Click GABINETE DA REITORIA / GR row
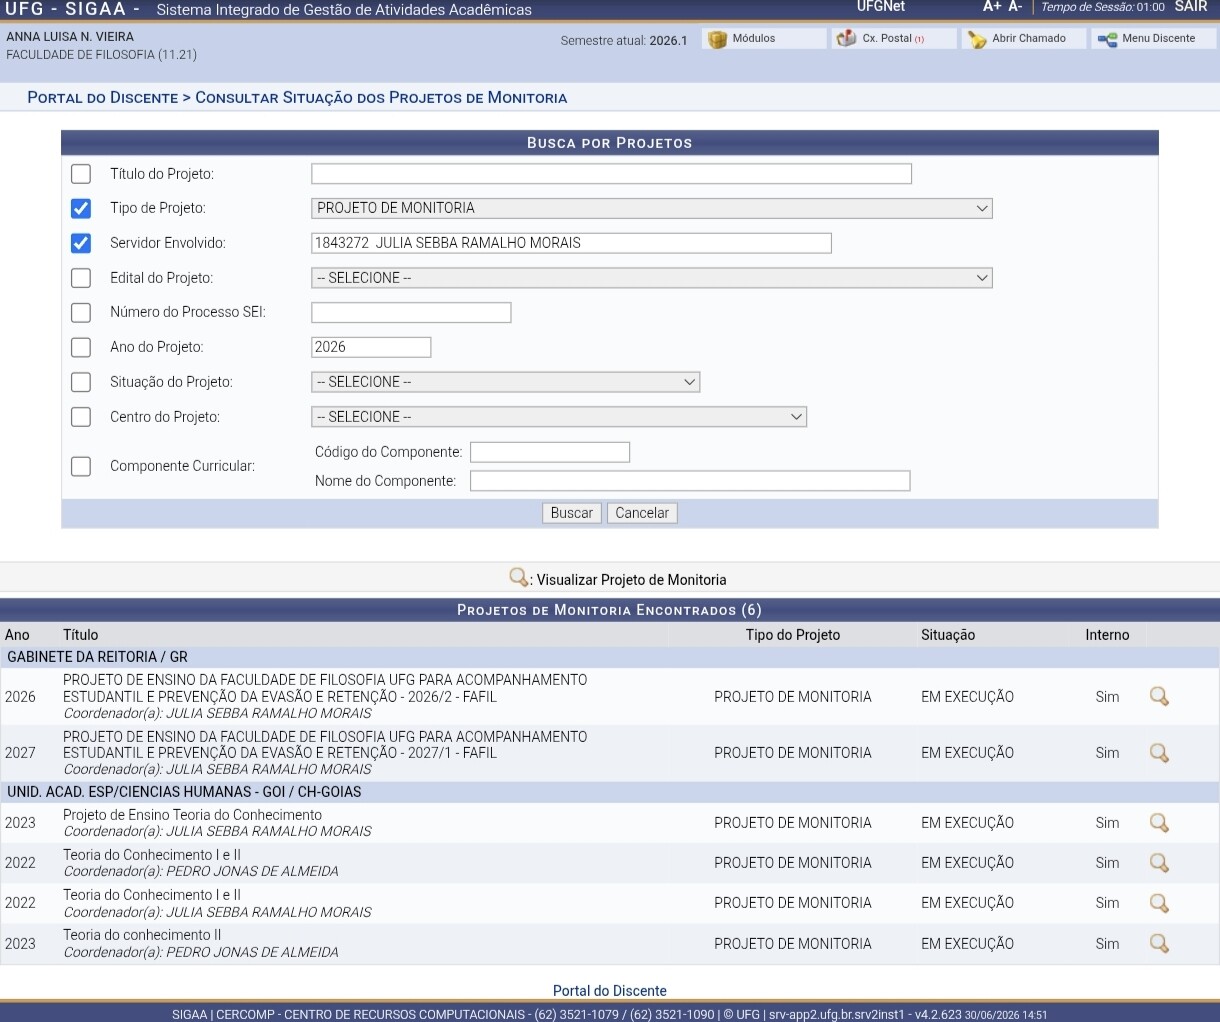 point(610,657)
